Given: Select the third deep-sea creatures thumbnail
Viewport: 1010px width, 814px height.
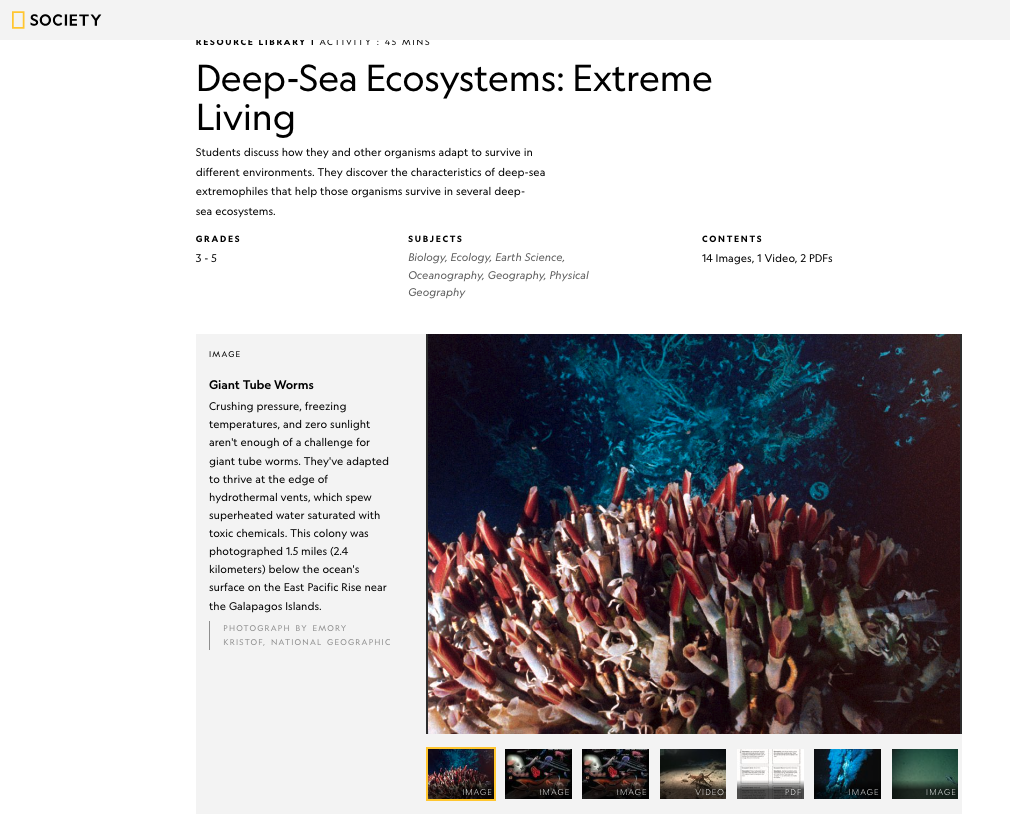Looking at the screenshot, I should [x=615, y=773].
